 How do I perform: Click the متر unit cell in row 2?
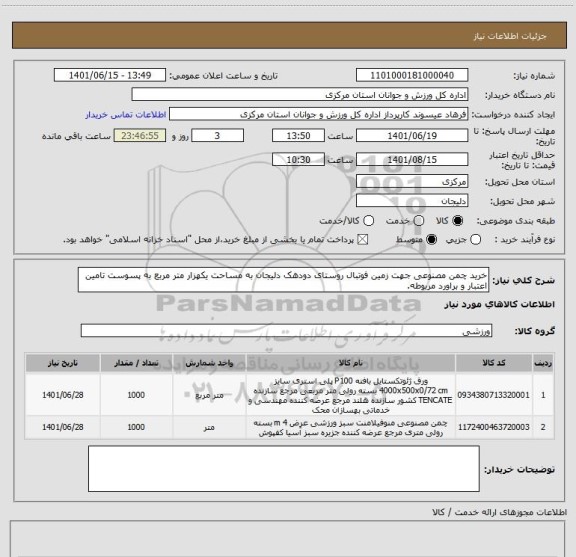tap(209, 427)
